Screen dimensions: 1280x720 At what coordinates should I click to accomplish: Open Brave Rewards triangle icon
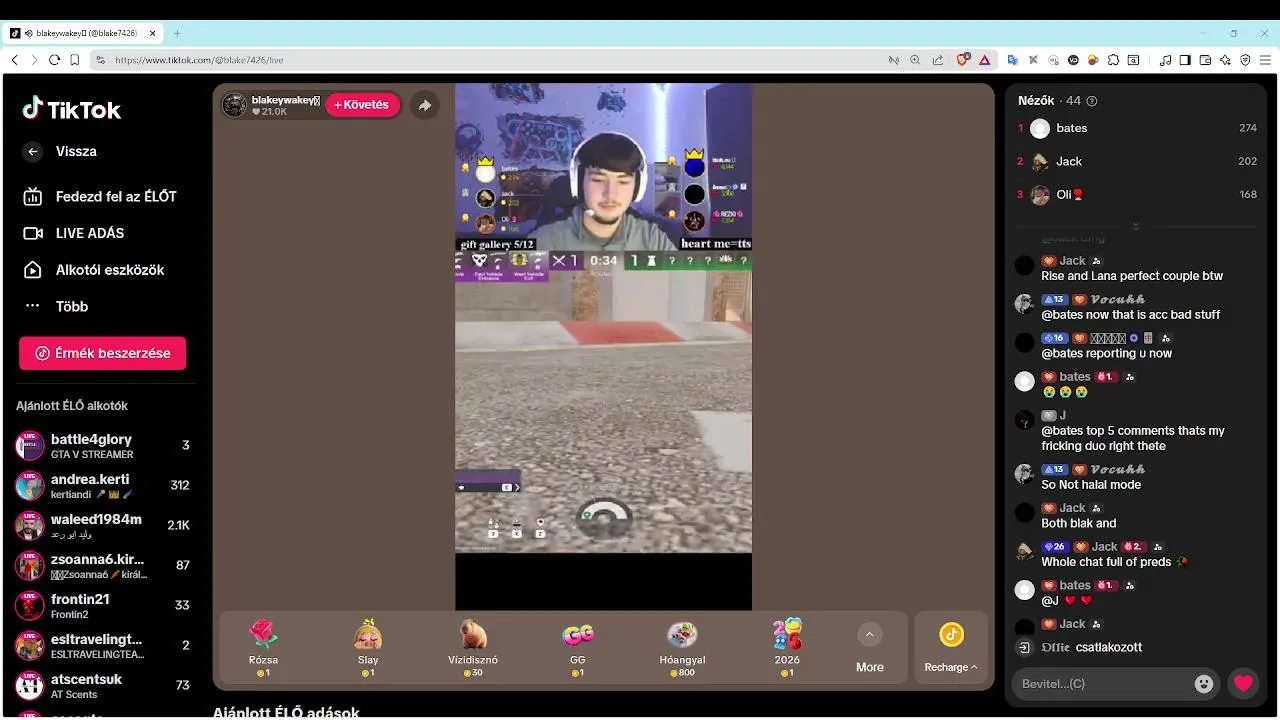click(x=985, y=60)
